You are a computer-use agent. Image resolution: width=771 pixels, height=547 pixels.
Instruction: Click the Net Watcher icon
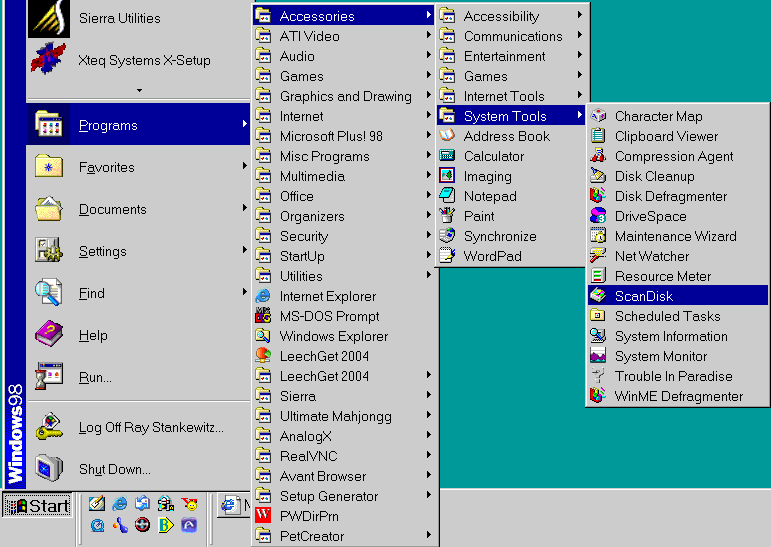598,256
